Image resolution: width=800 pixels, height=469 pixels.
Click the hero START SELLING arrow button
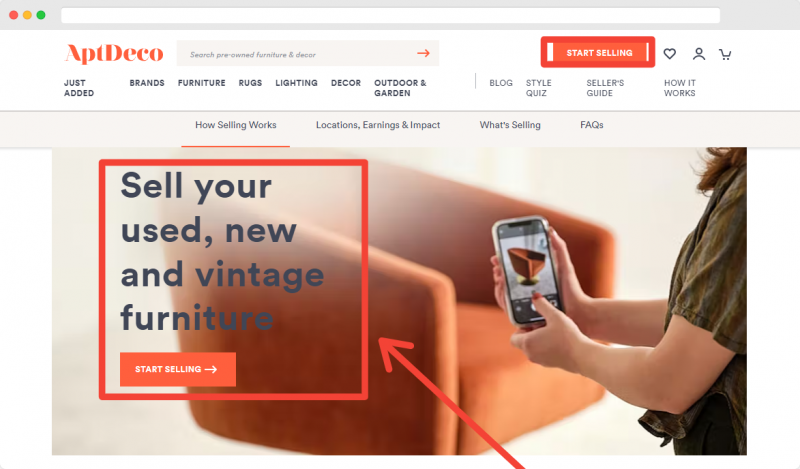(178, 369)
